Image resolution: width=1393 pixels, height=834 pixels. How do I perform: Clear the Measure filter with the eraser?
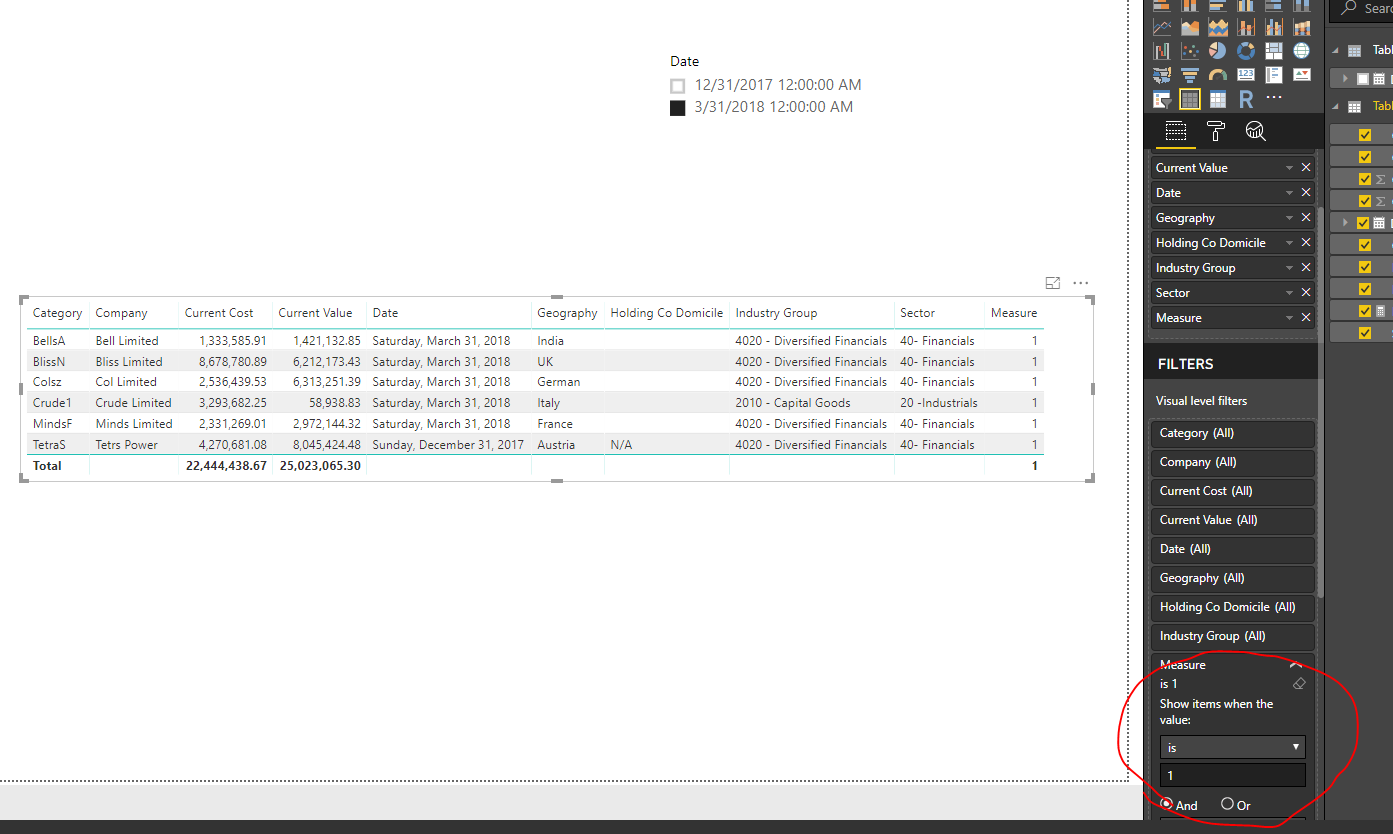(x=1299, y=684)
